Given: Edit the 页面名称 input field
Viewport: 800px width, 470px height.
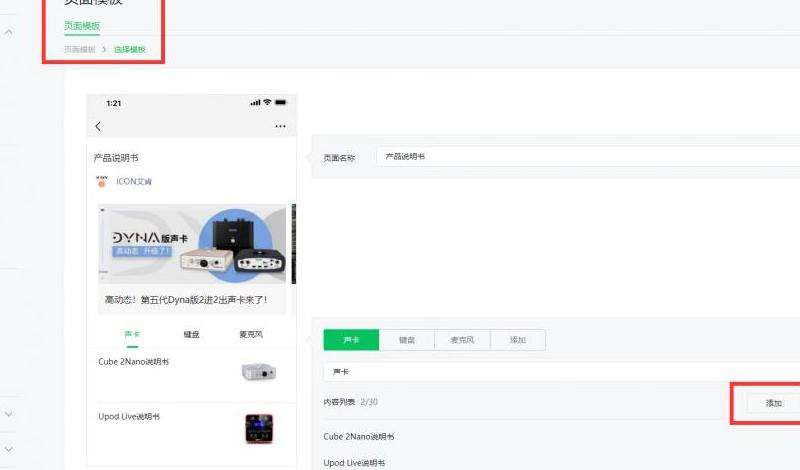Looking at the screenshot, I should point(588,156).
